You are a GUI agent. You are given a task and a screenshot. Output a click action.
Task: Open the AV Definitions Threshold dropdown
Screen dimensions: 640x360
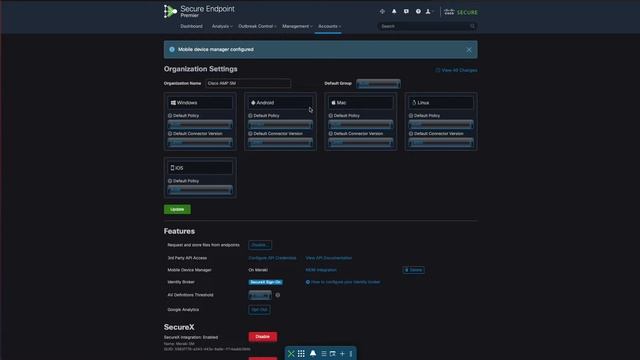point(260,295)
